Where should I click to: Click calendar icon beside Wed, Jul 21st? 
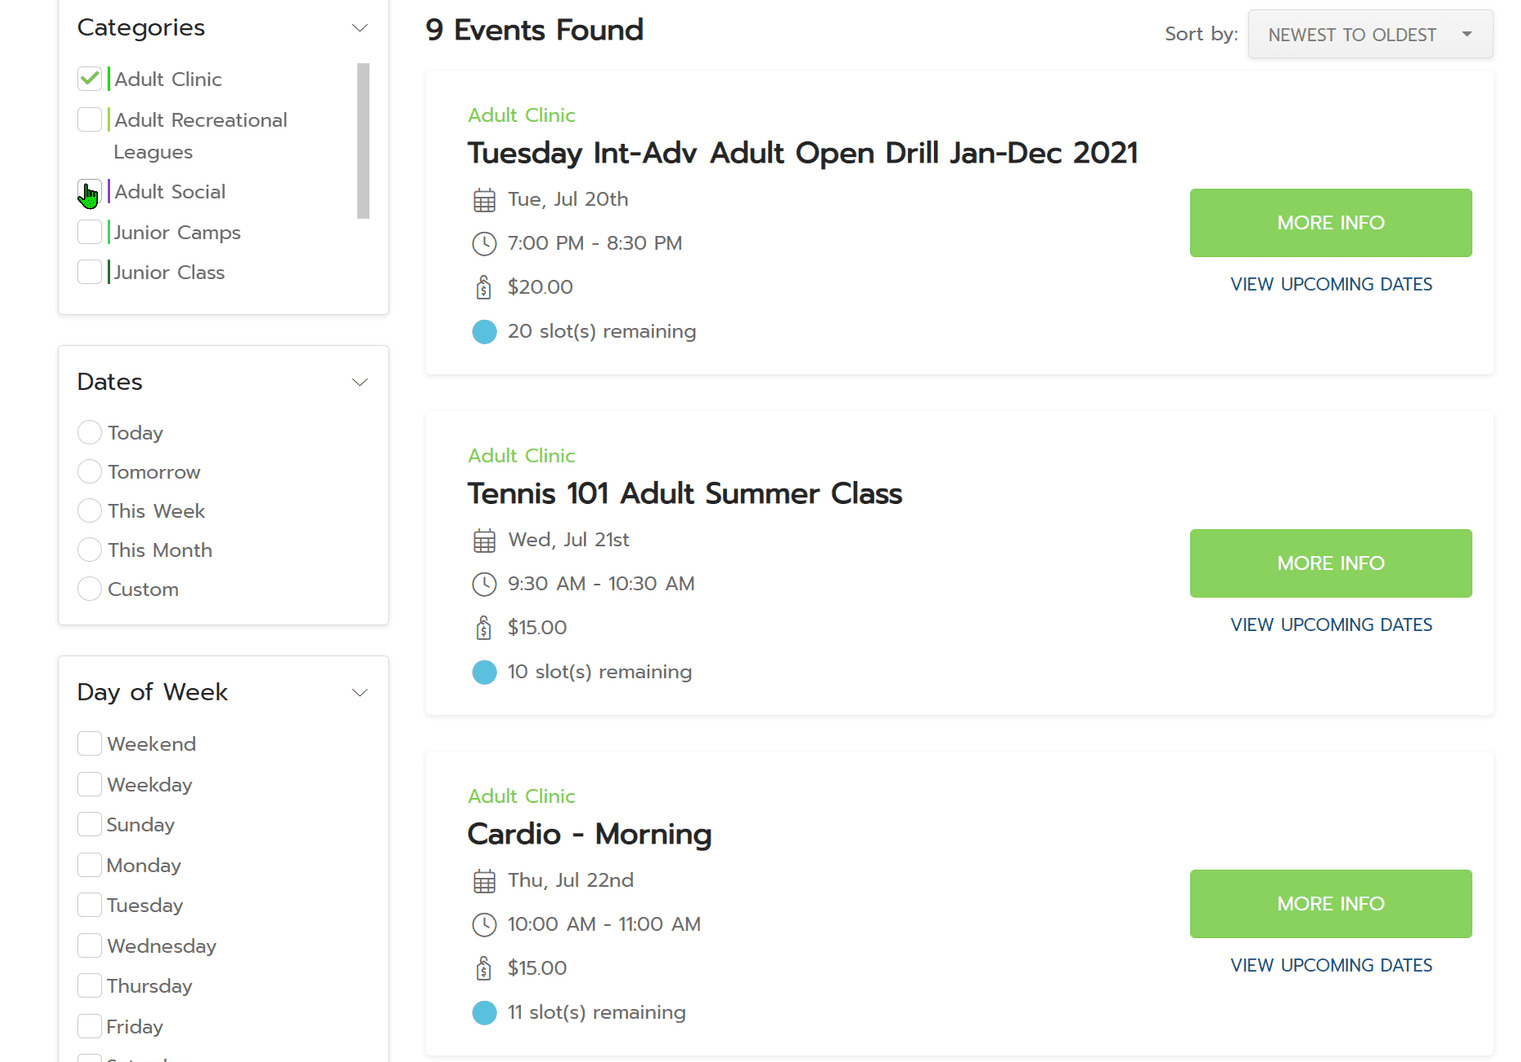coord(484,541)
